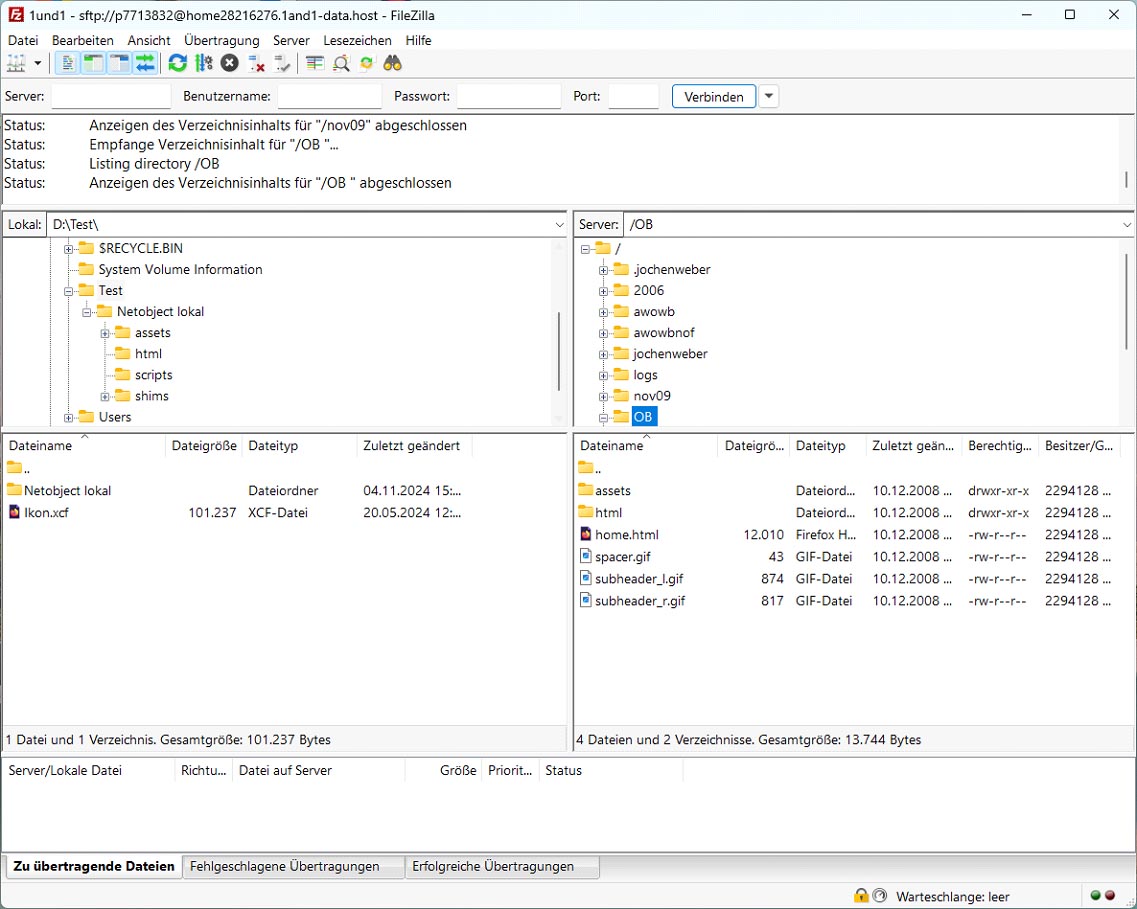Click the binoculars file search icon
This screenshot has height=909, width=1137.
tap(393, 63)
